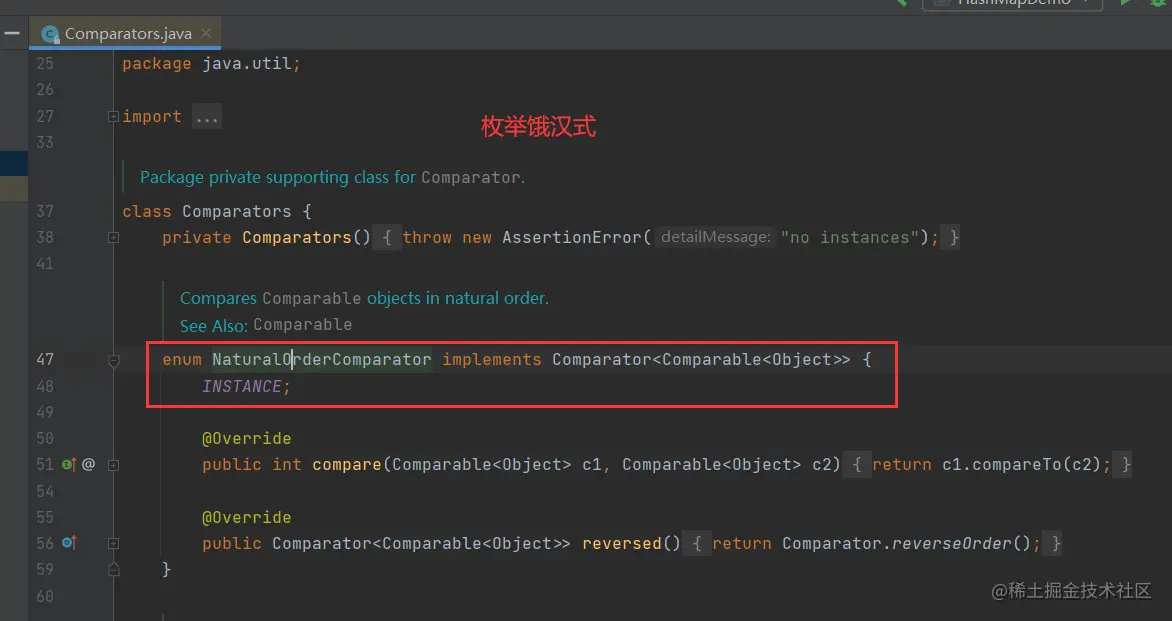Click 'c1.compareTo(c2)' in the return statement
This screenshot has width=1172, height=621.
[x=1021, y=465]
